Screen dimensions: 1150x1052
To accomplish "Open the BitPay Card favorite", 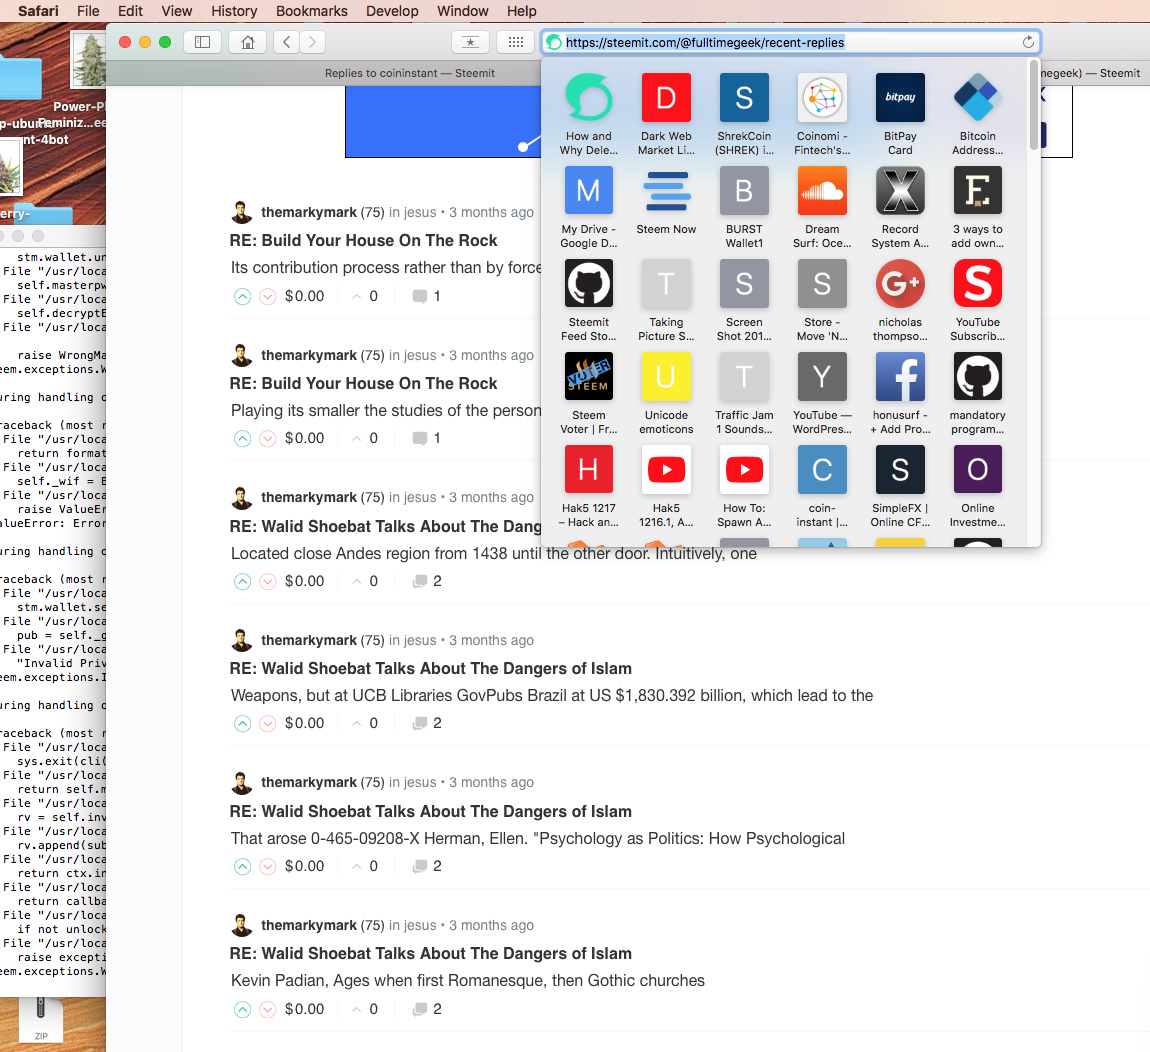I will click(900, 114).
